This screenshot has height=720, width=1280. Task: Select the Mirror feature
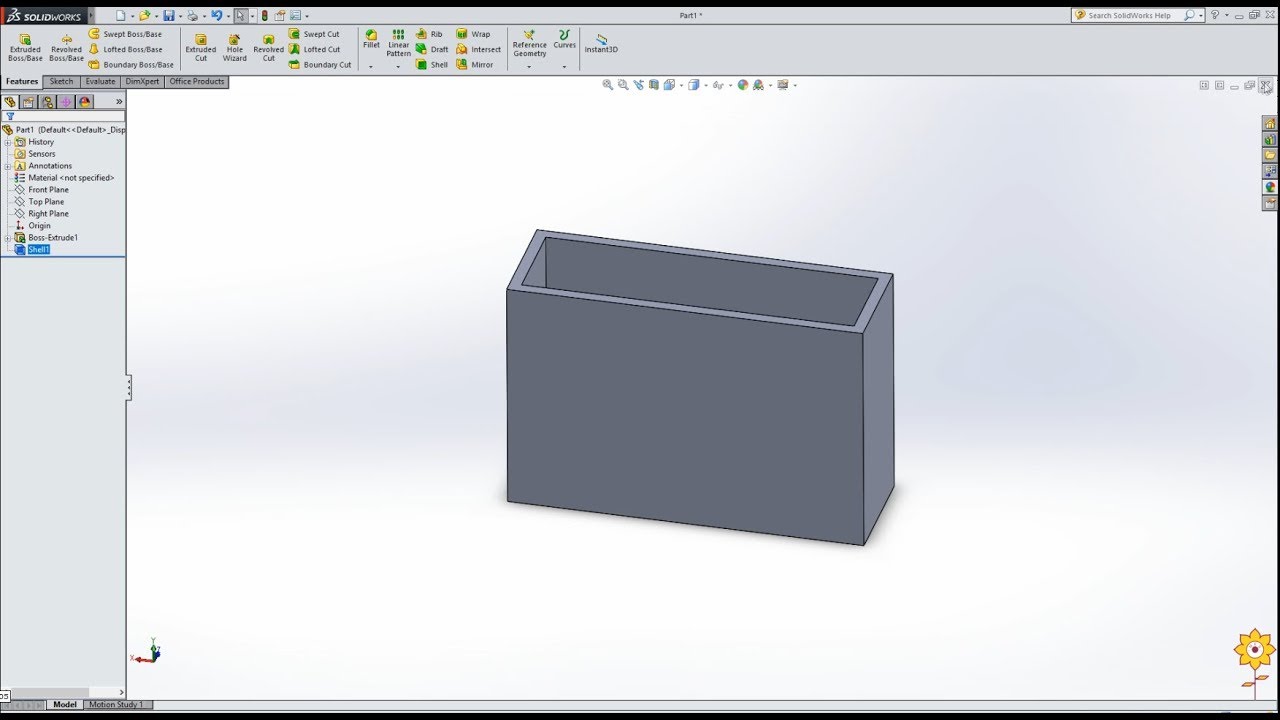[475, 64]
